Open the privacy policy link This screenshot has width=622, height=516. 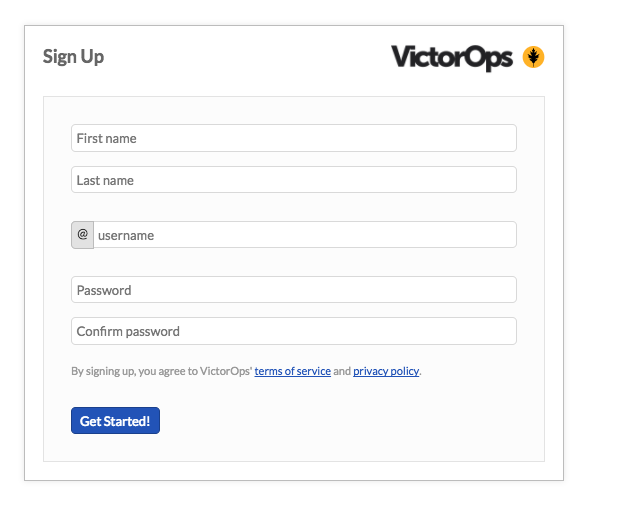pos(386,371)
